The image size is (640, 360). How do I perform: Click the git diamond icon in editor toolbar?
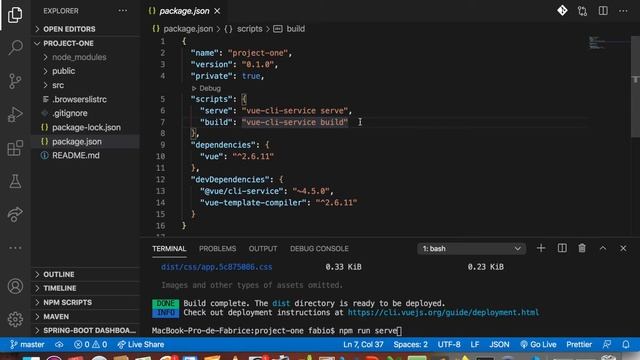562,11
